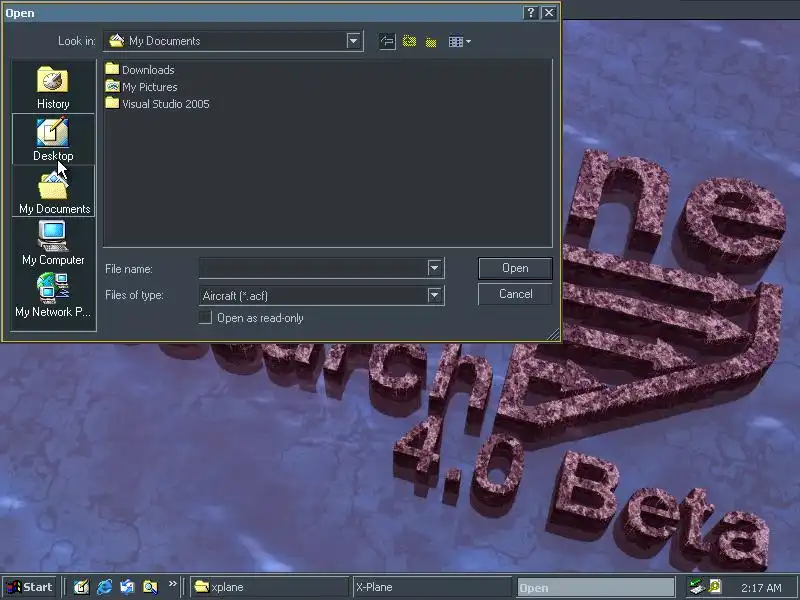Open the Start menu
The height and width of the screenshot is (600, 800).
29,587
